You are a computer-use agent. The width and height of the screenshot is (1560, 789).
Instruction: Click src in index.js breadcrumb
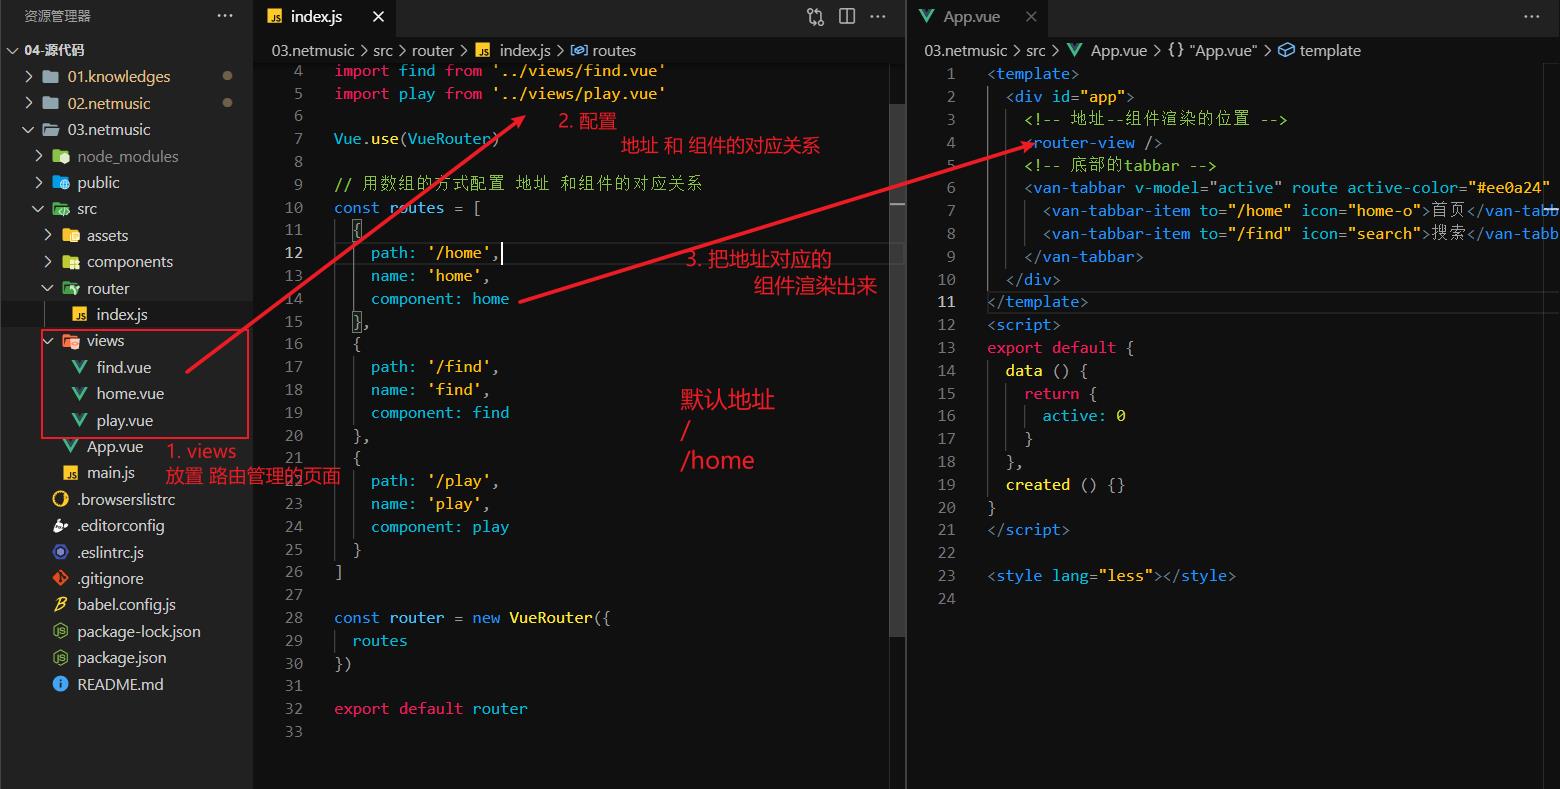[383, 50]
